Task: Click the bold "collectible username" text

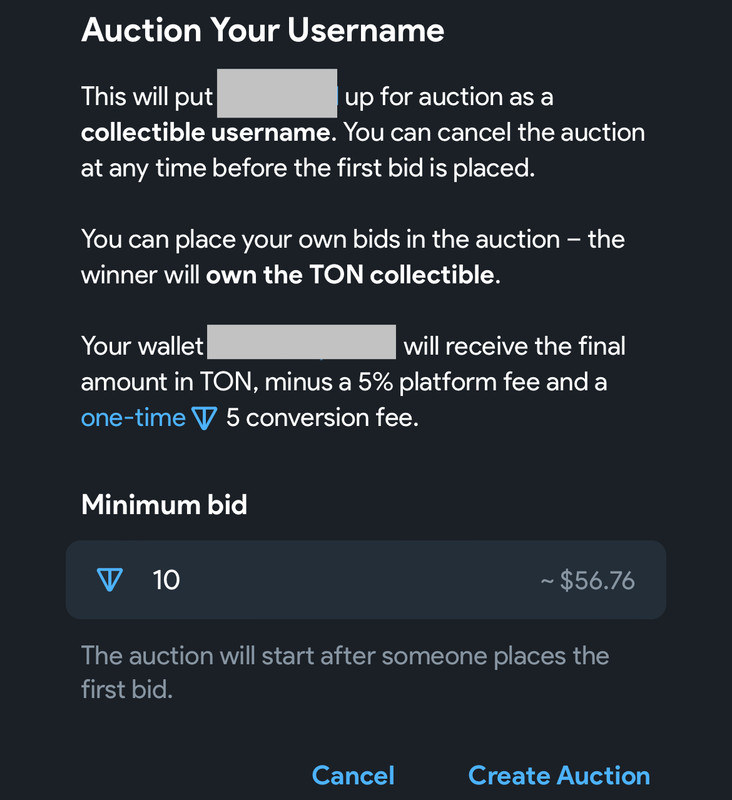Action: tap(204, 132)
